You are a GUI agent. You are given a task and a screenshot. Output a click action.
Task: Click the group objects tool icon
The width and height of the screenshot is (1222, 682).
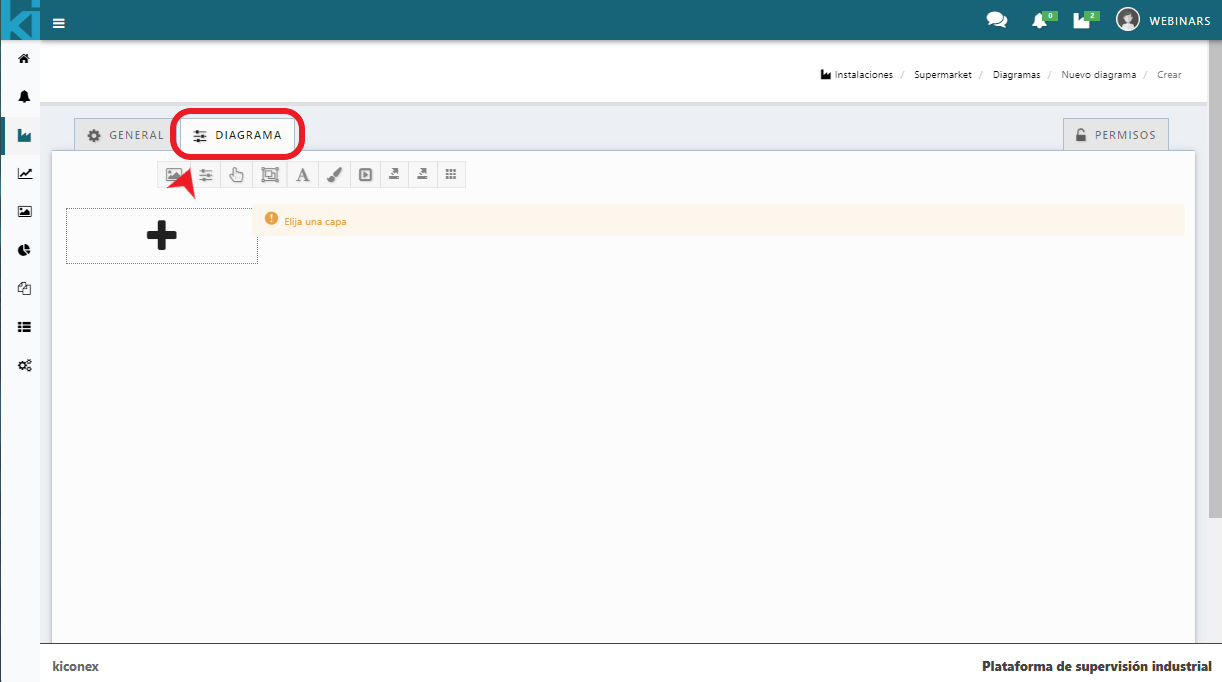270,175
